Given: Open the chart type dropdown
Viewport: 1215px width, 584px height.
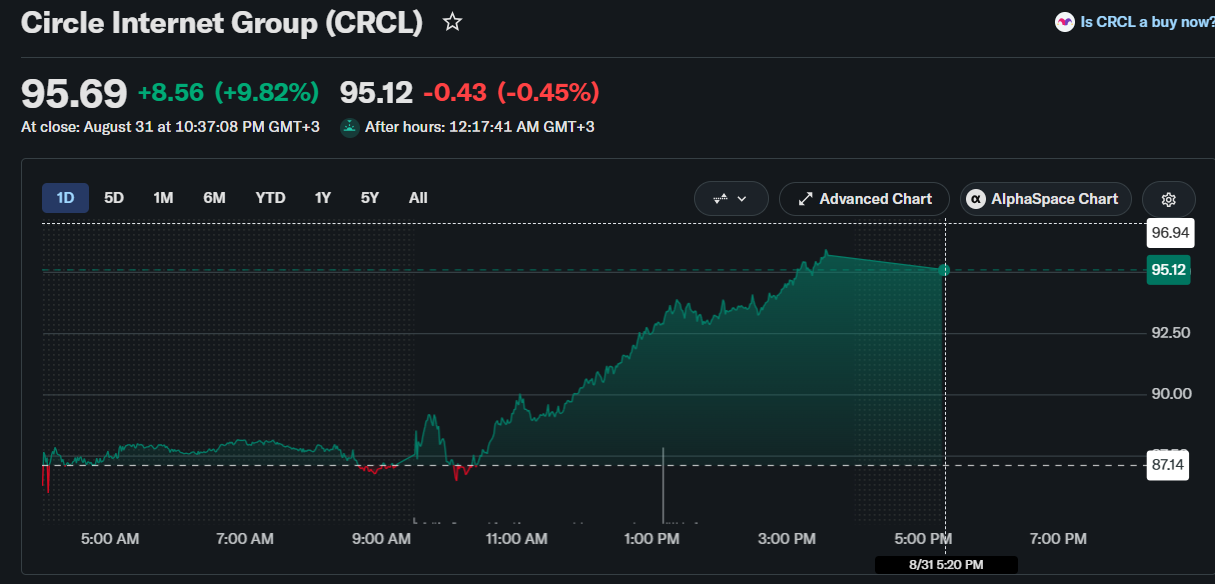Looking at the screenshot, I should [x=731, y=199].
